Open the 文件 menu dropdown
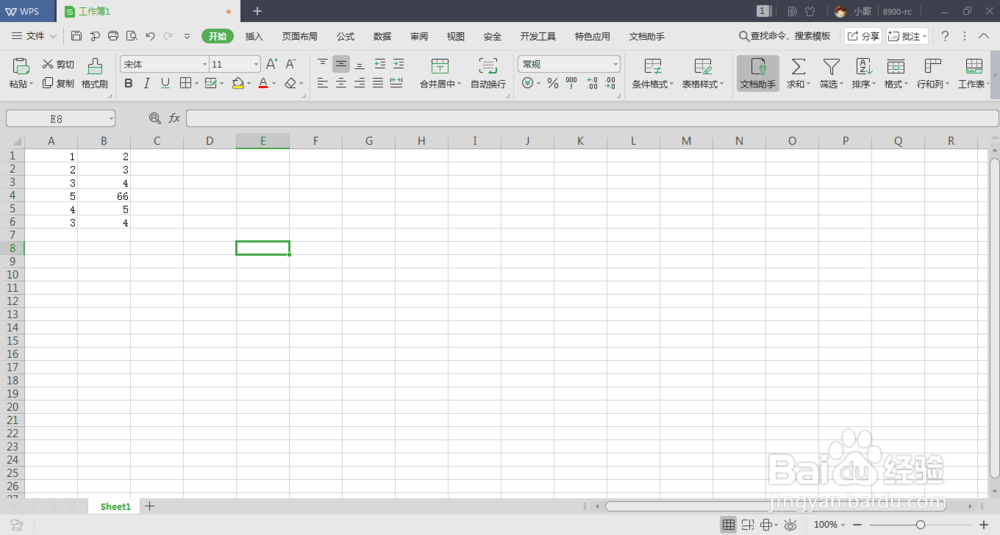The width and height of the screenshot is (1000, 535). click(x=34, y=36)
